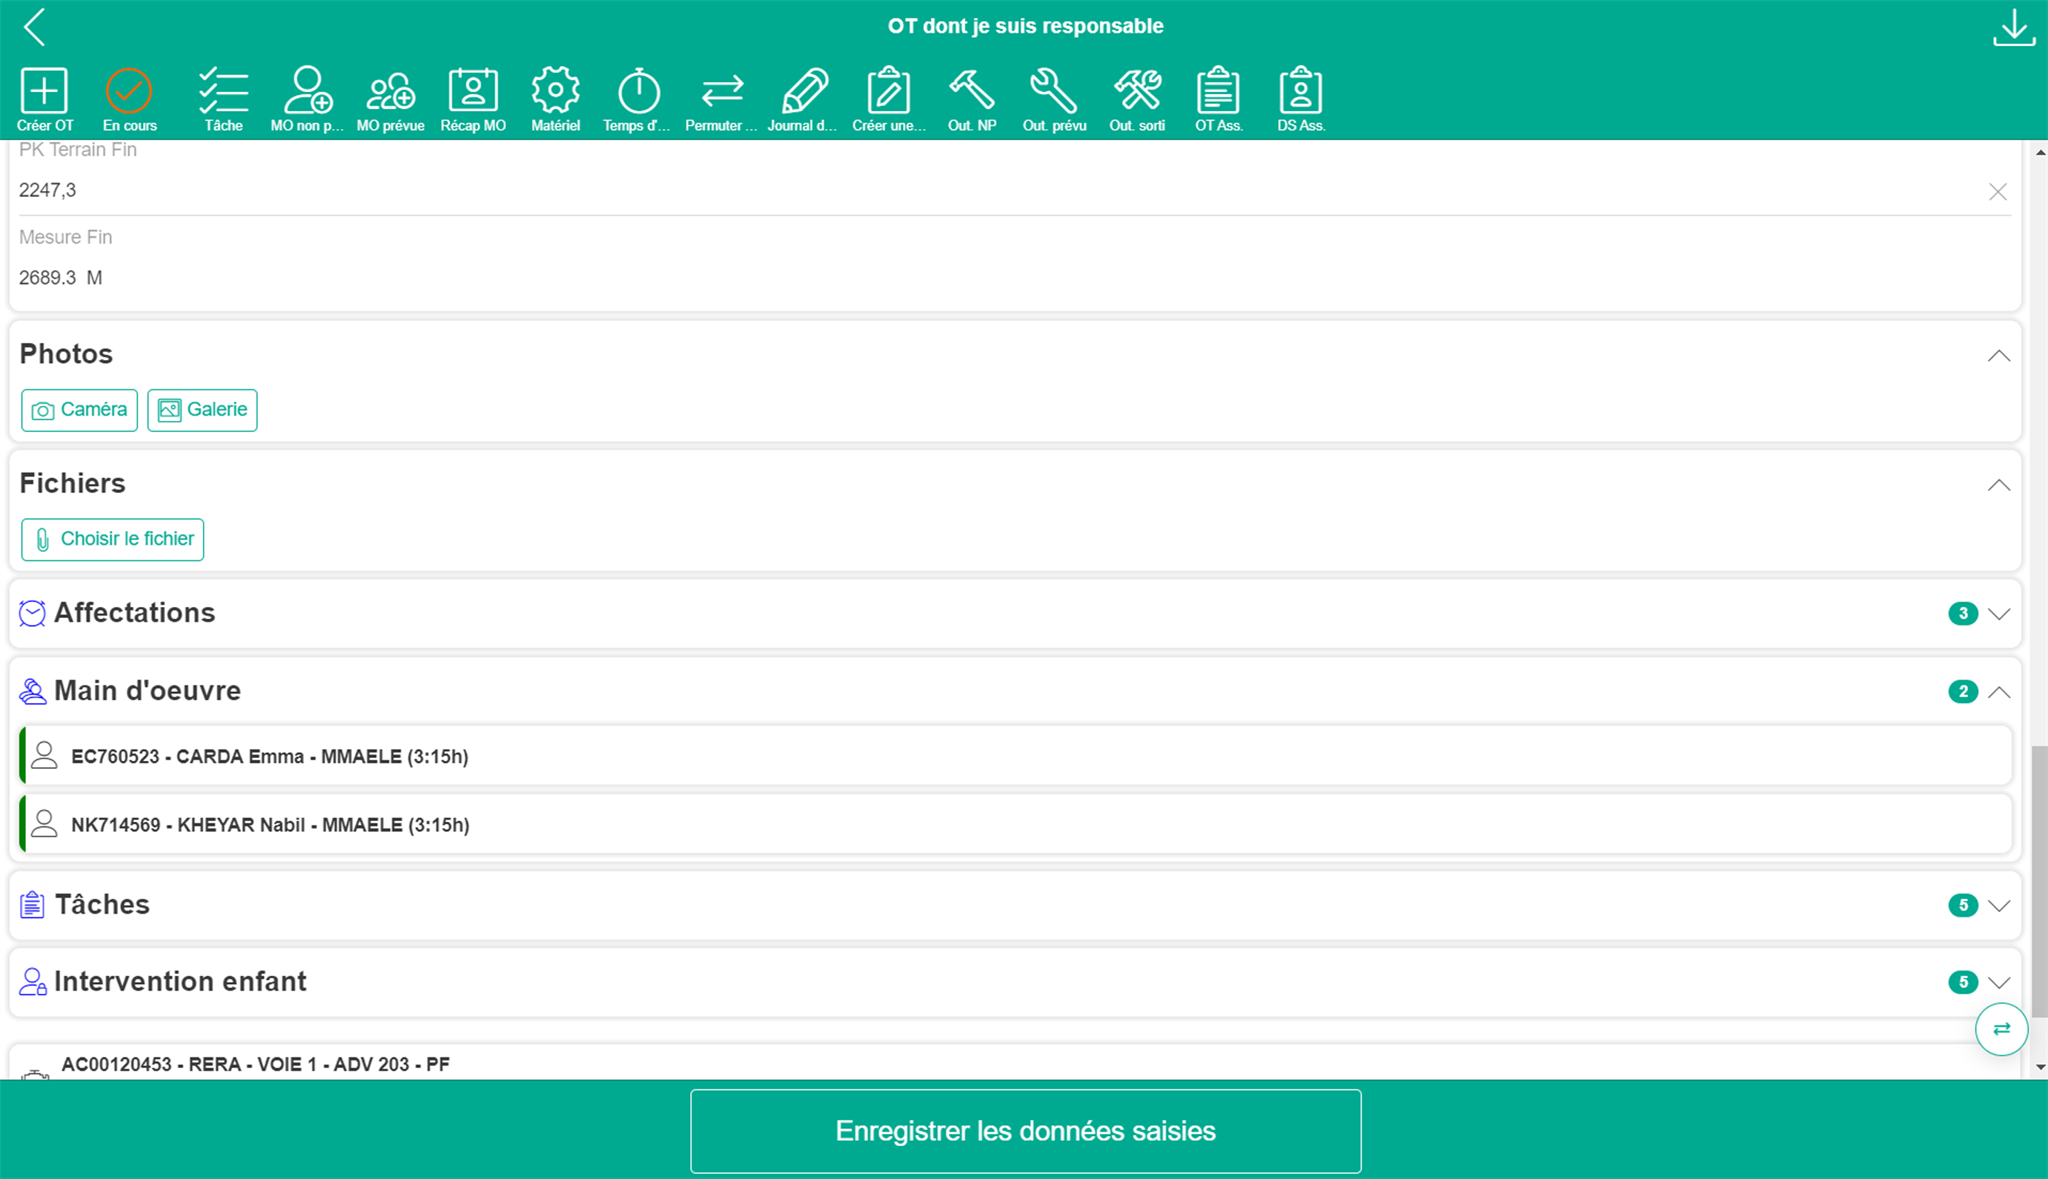Select CARDA Emma labor entry
The width and height of the screenshot is (2048, 1179).
[270, 757]
